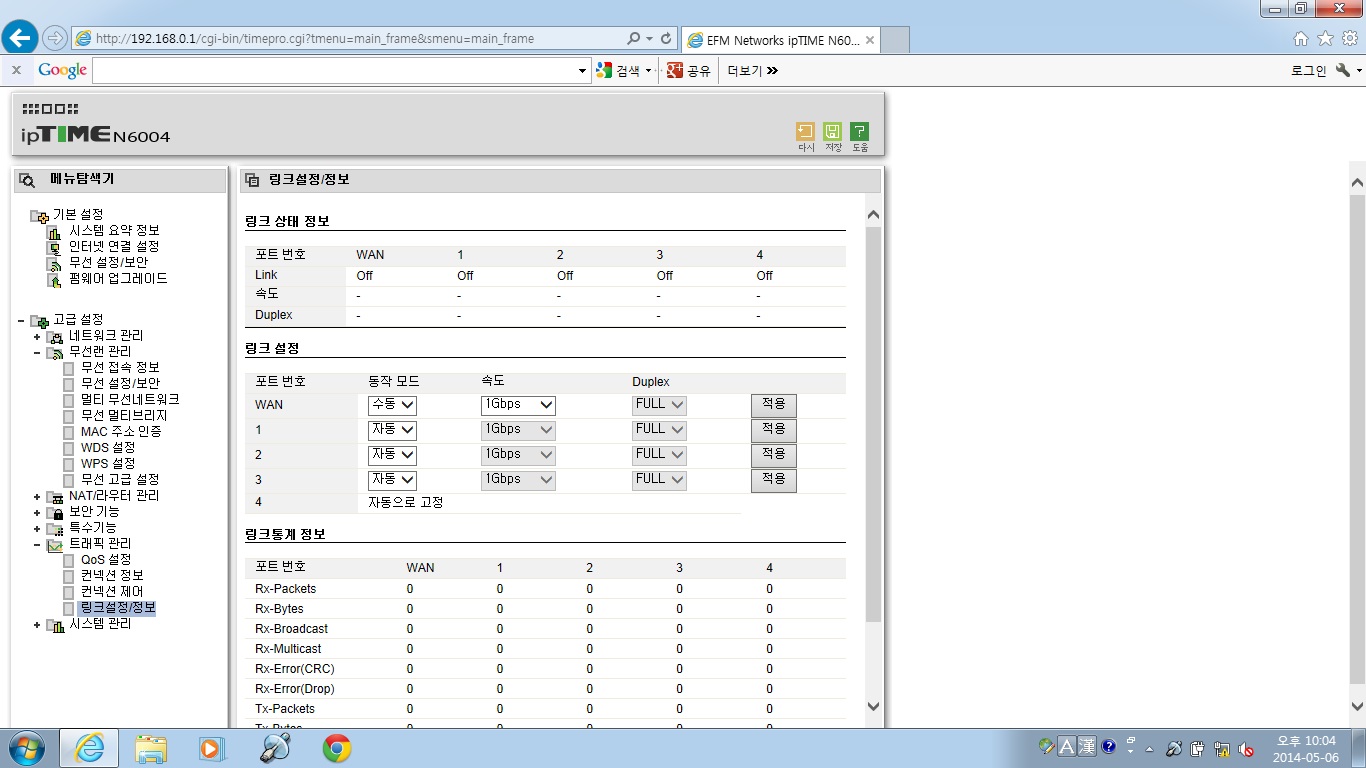The height and width of the screenshot is (768, 1366).
Task: Open File Explorer from the taskbar
Action: pyautogui.click(x=151, y=748)
